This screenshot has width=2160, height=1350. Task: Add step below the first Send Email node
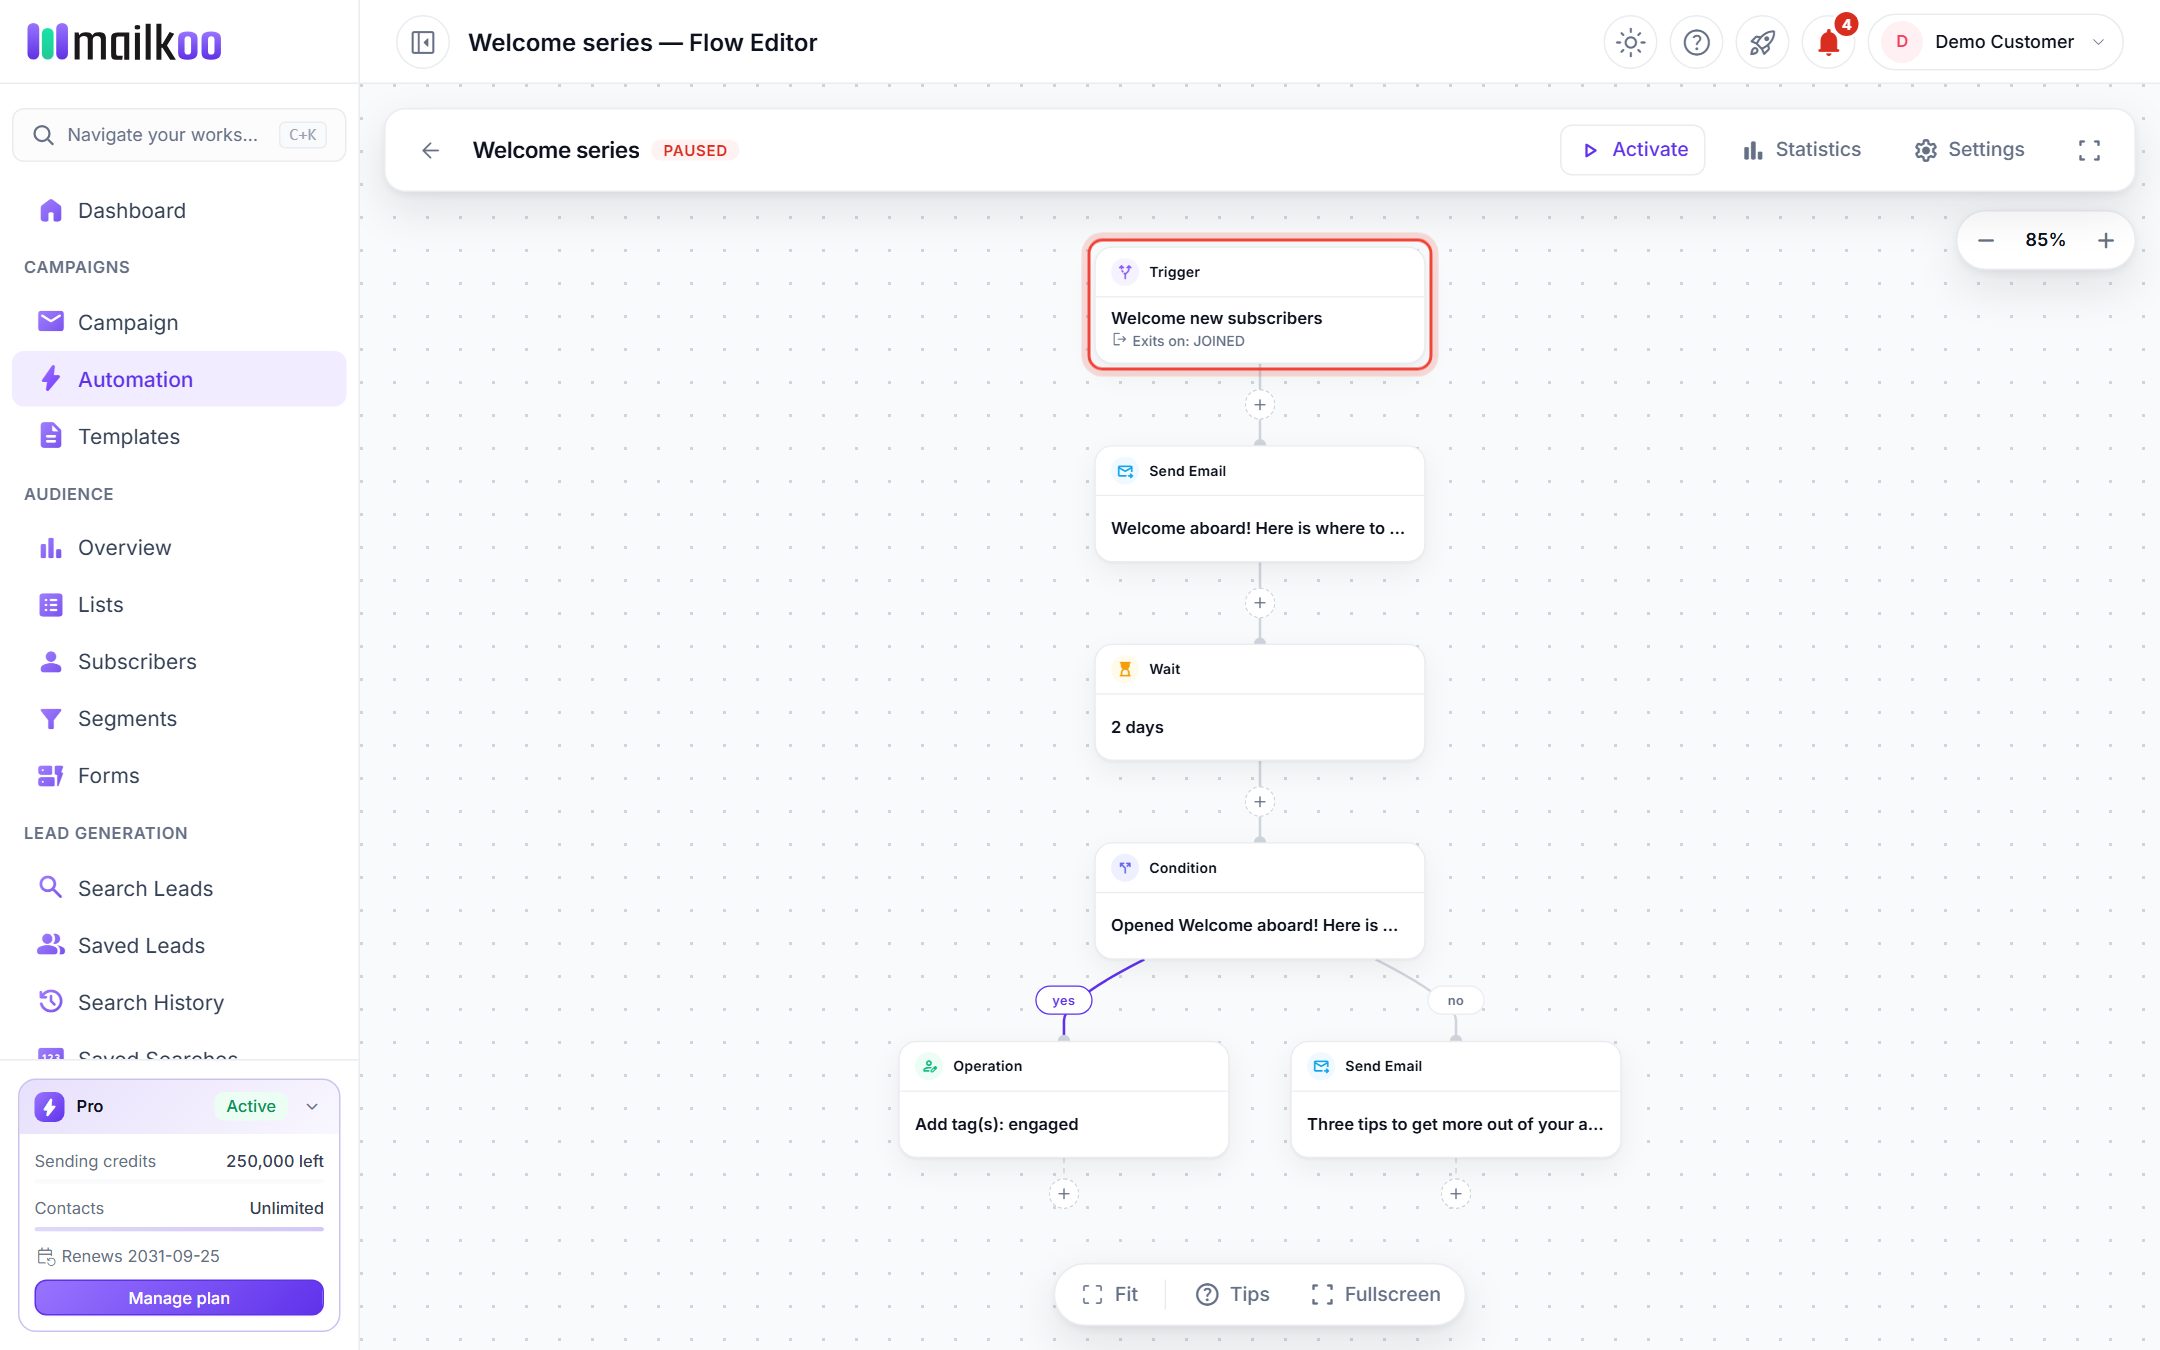click(1260, 603)
